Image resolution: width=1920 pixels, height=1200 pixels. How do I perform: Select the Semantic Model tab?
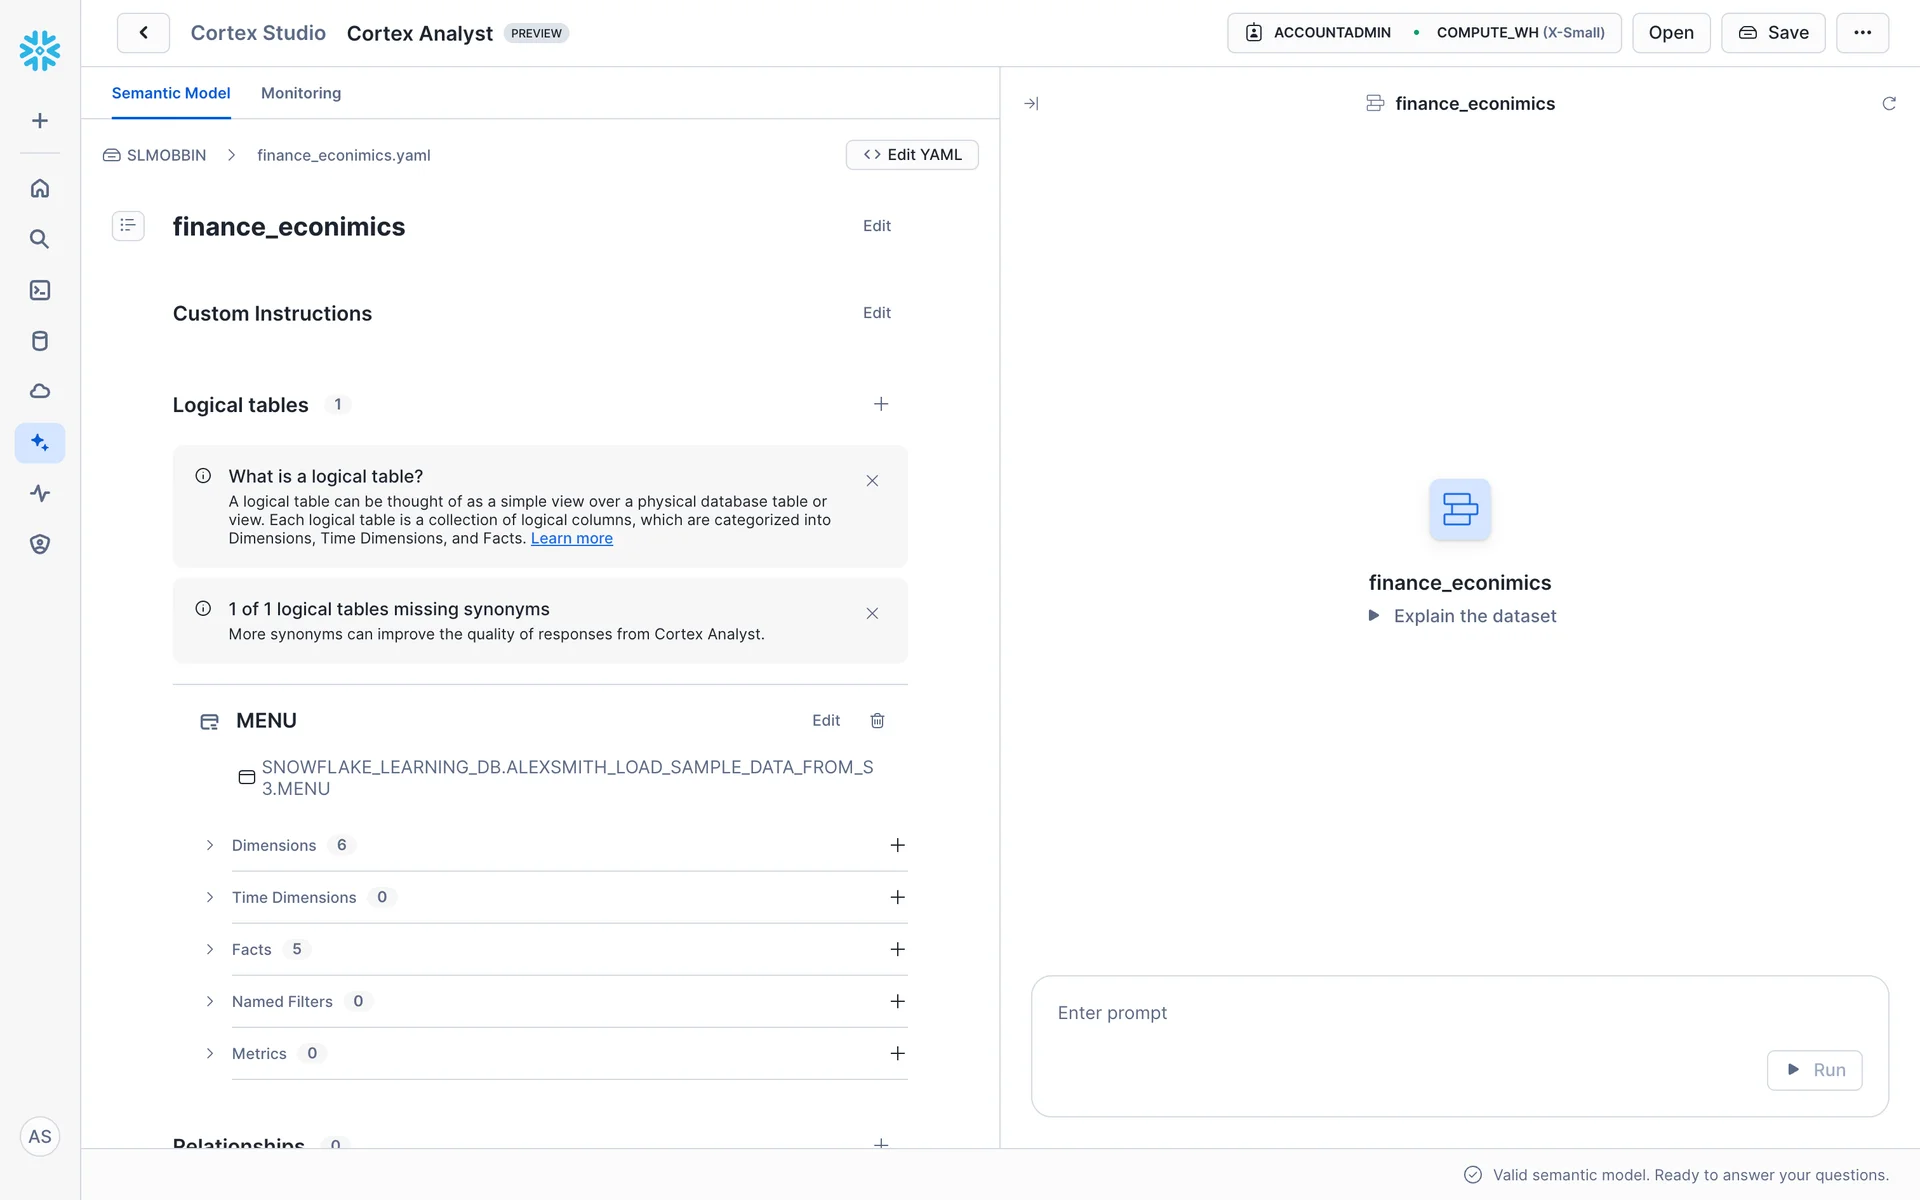(x=171, y=93)
